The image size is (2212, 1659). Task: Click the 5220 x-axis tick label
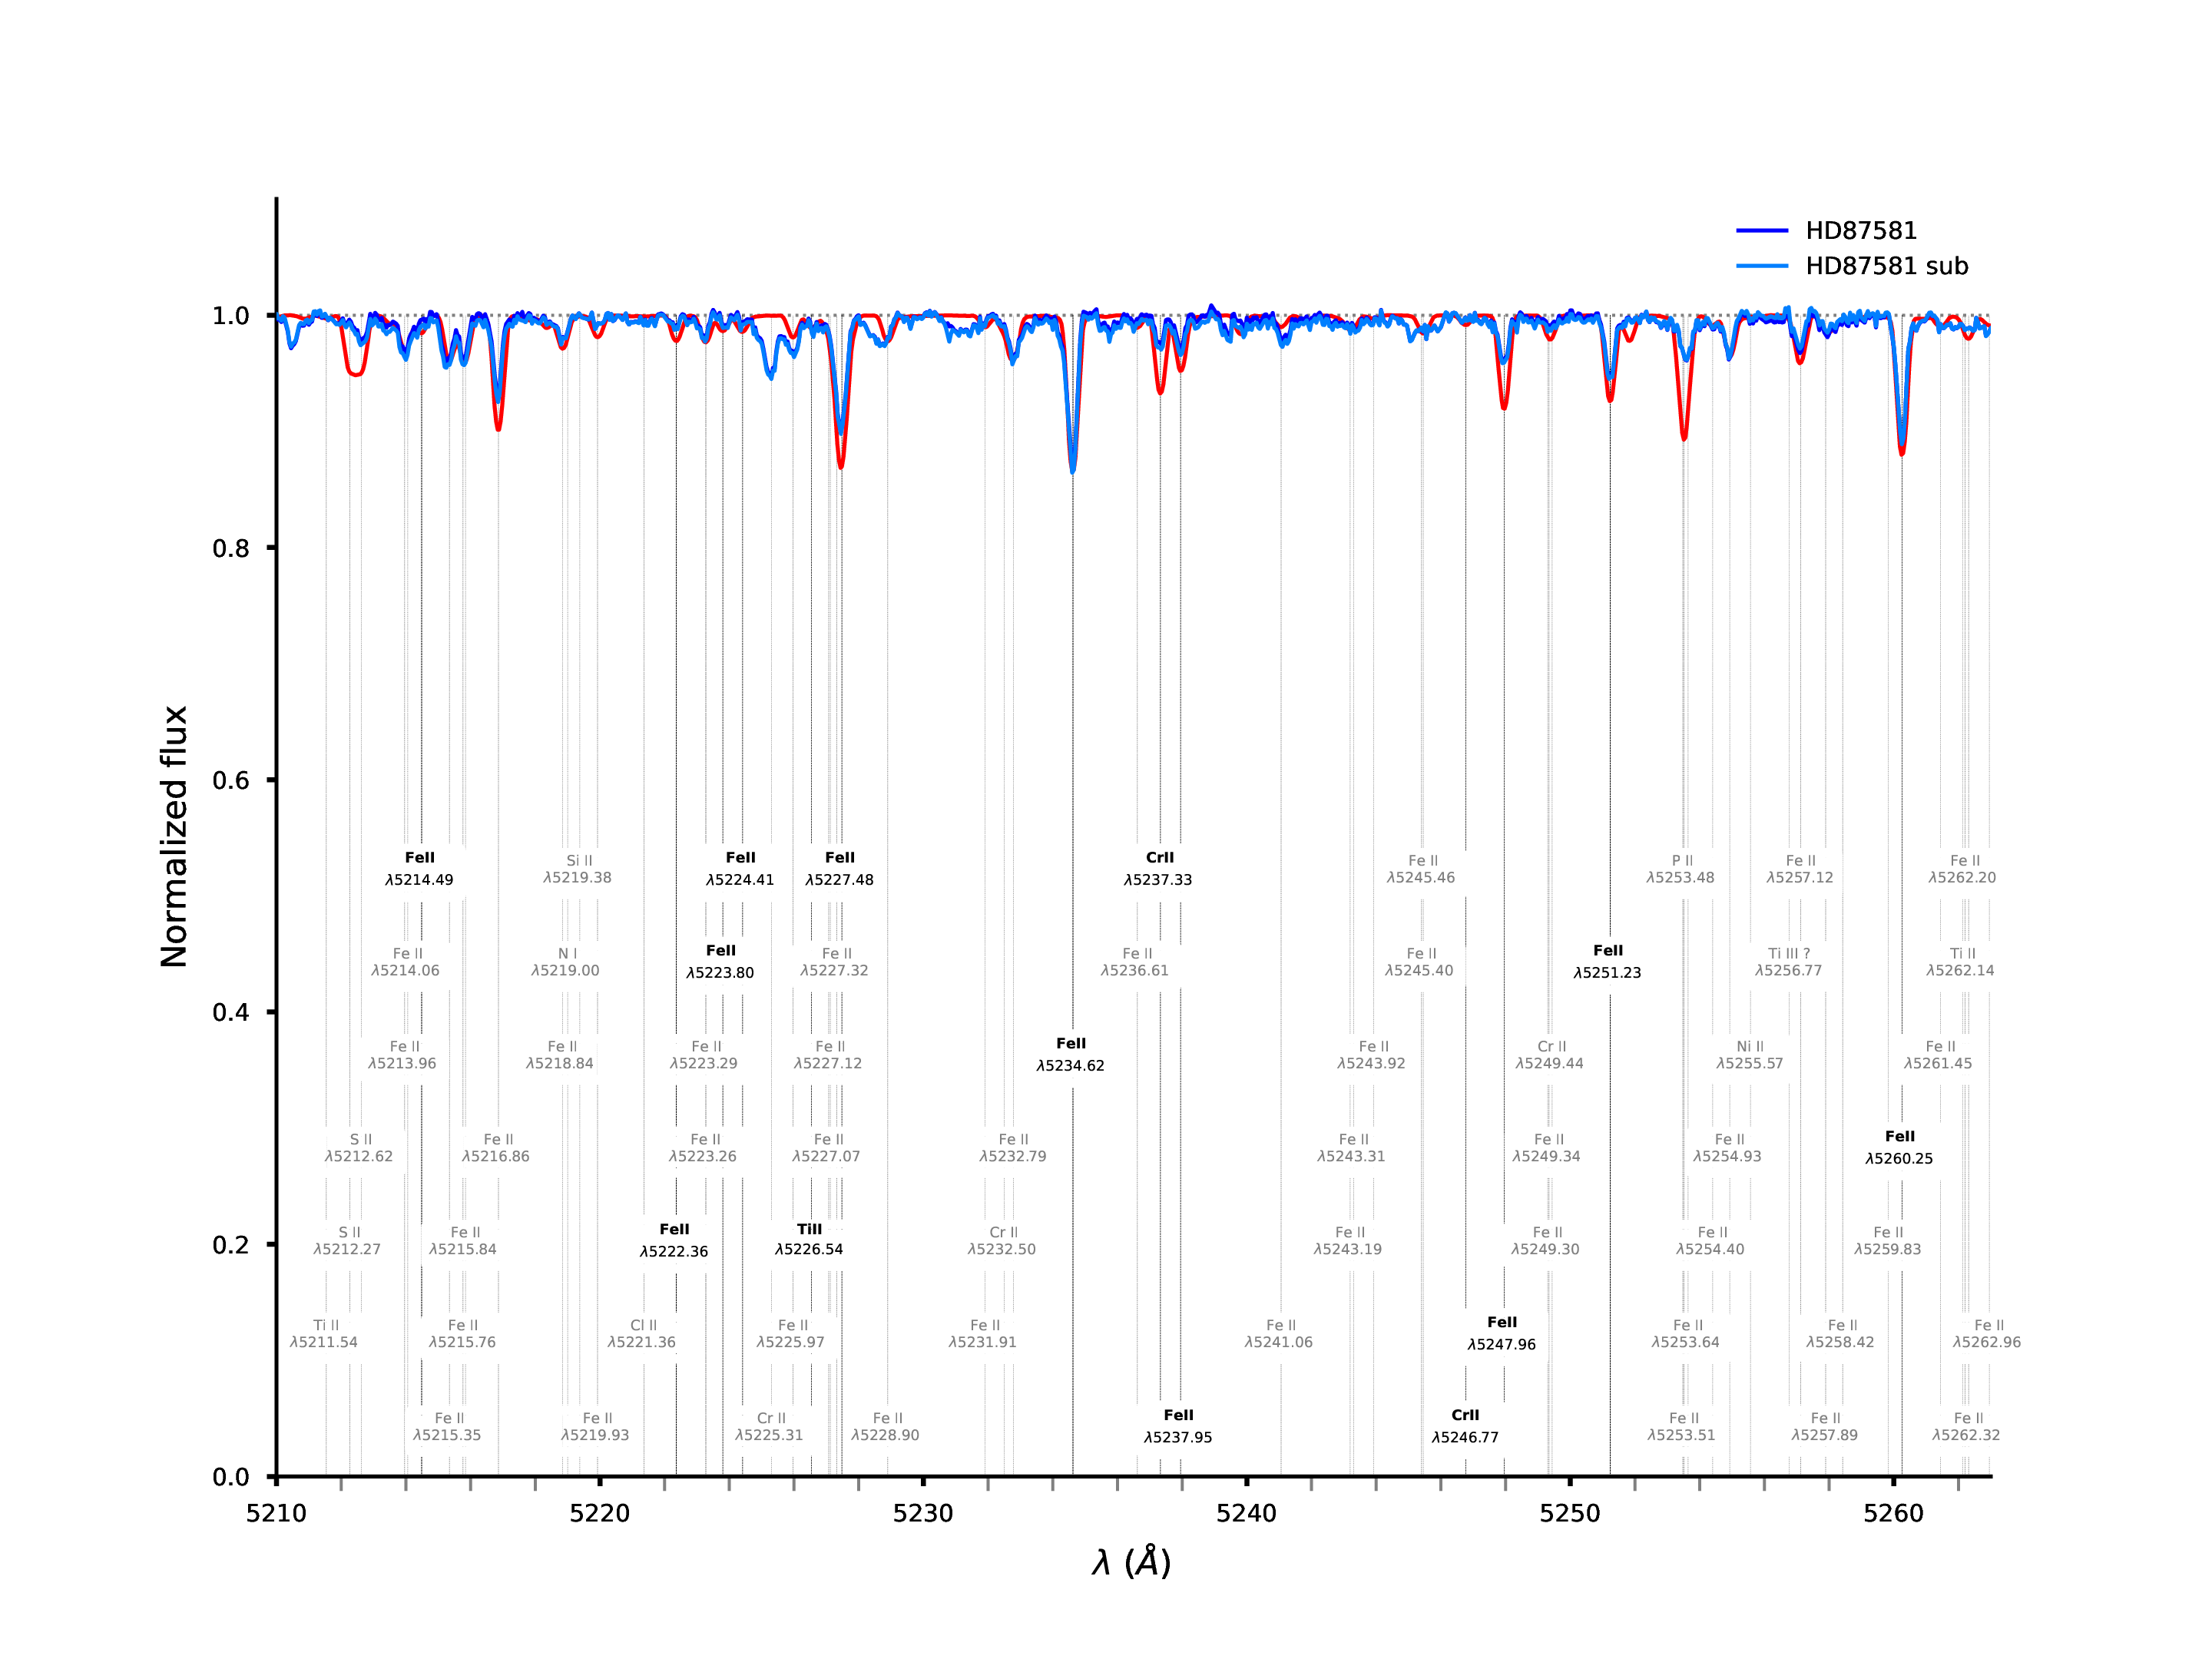click(599, 1513)
